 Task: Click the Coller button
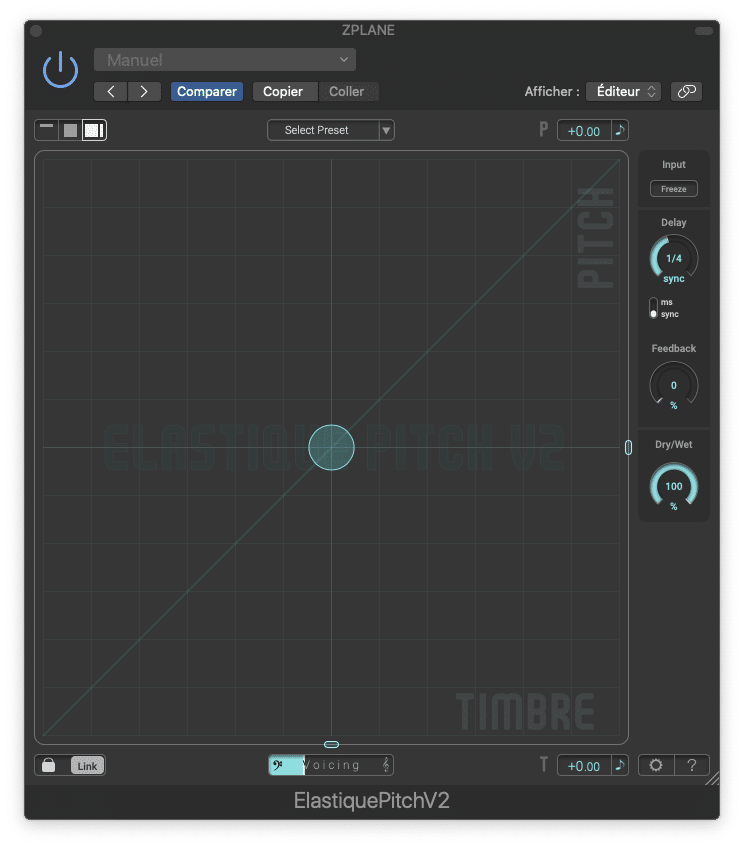347,91
